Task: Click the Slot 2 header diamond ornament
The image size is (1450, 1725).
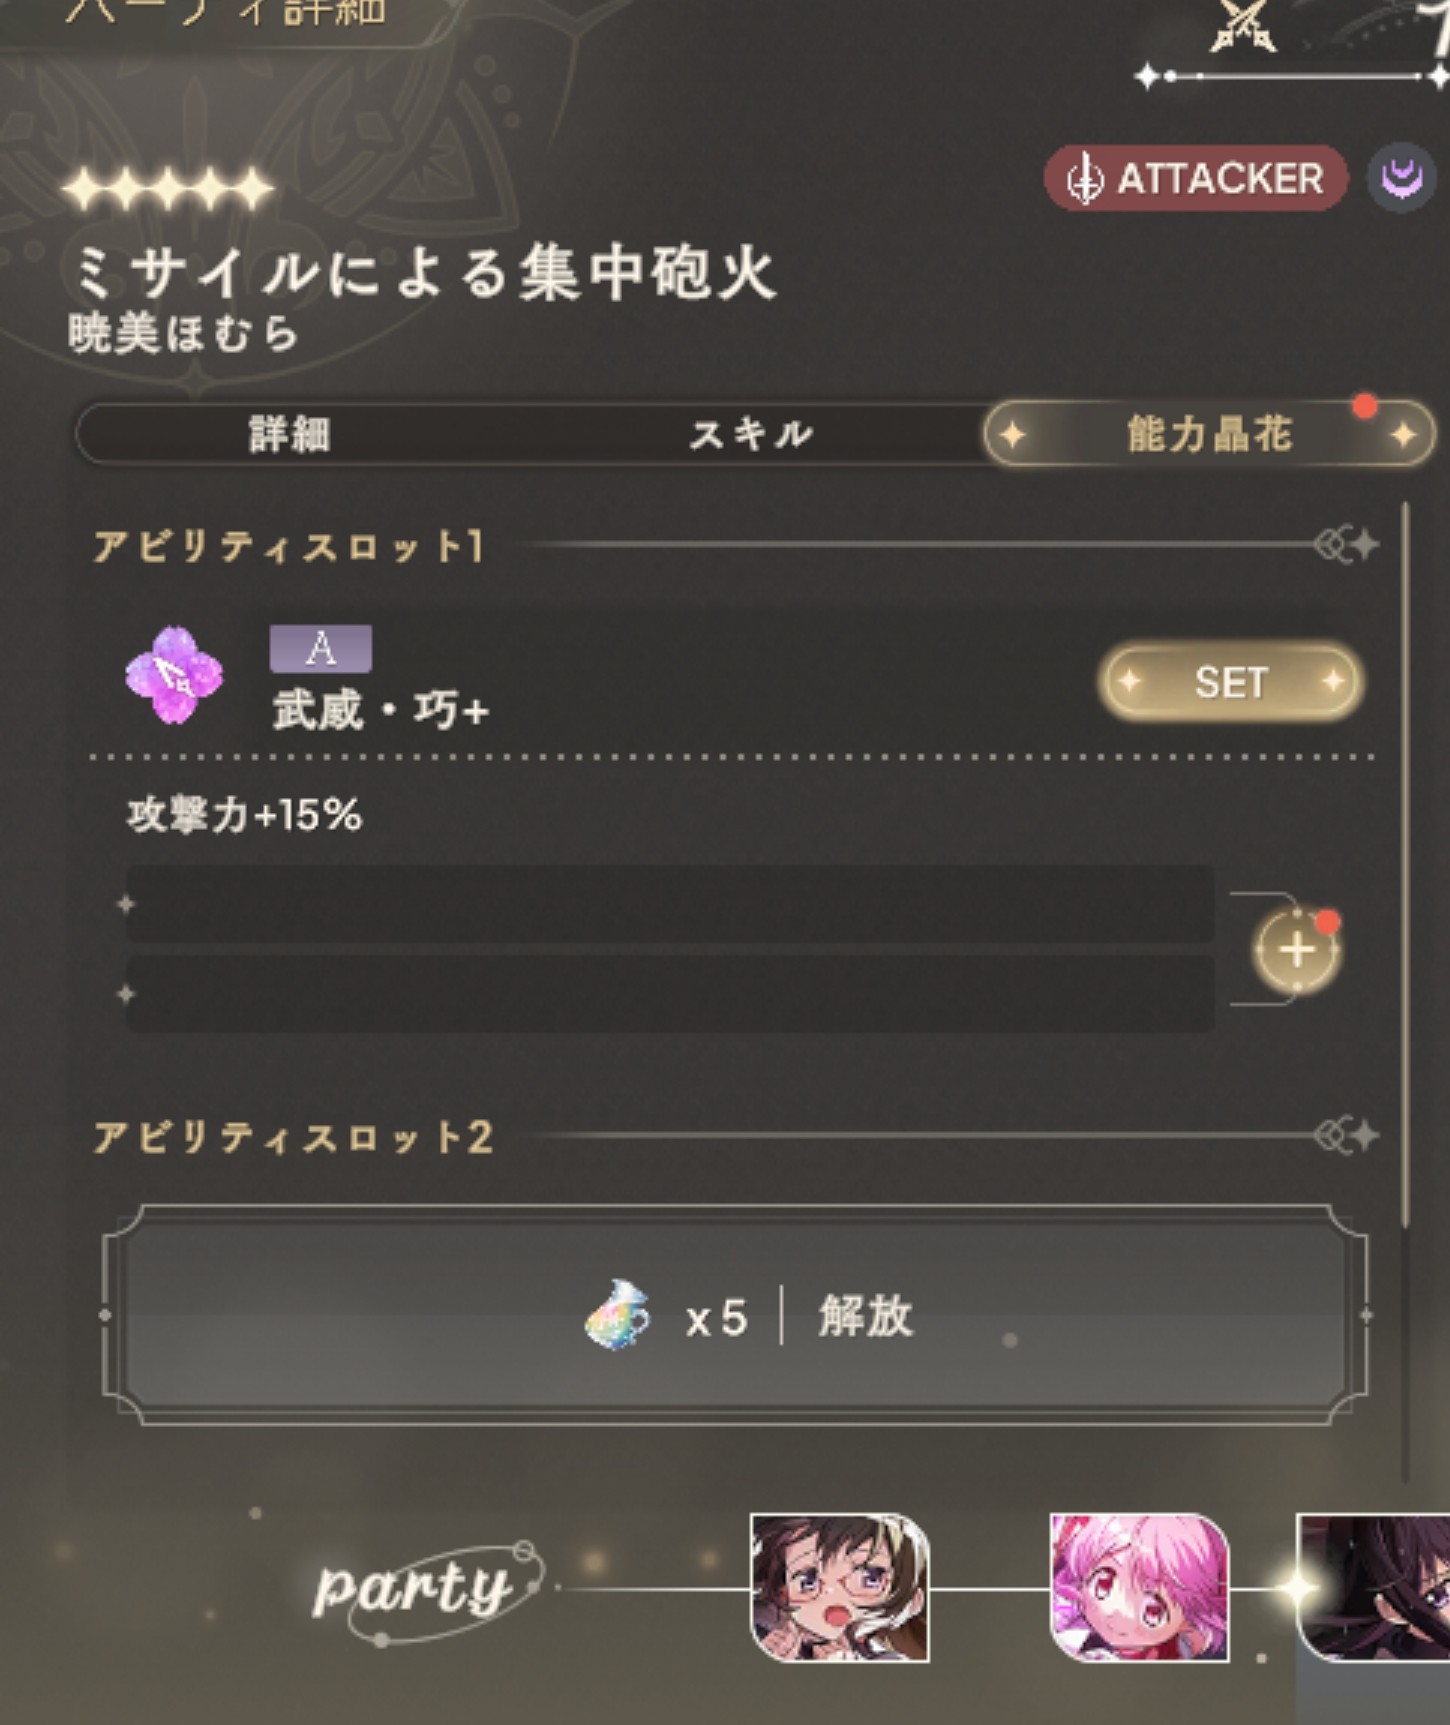Action: (x=1347, y=1135)
